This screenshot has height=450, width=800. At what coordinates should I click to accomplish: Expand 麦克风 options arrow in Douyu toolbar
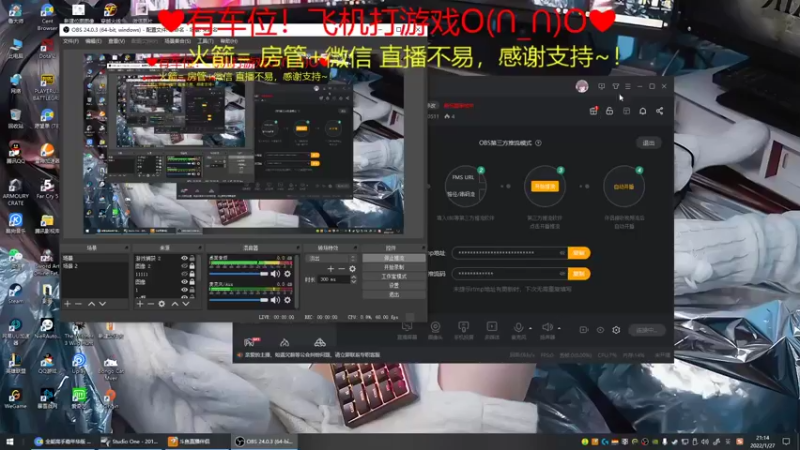(531, 328)
